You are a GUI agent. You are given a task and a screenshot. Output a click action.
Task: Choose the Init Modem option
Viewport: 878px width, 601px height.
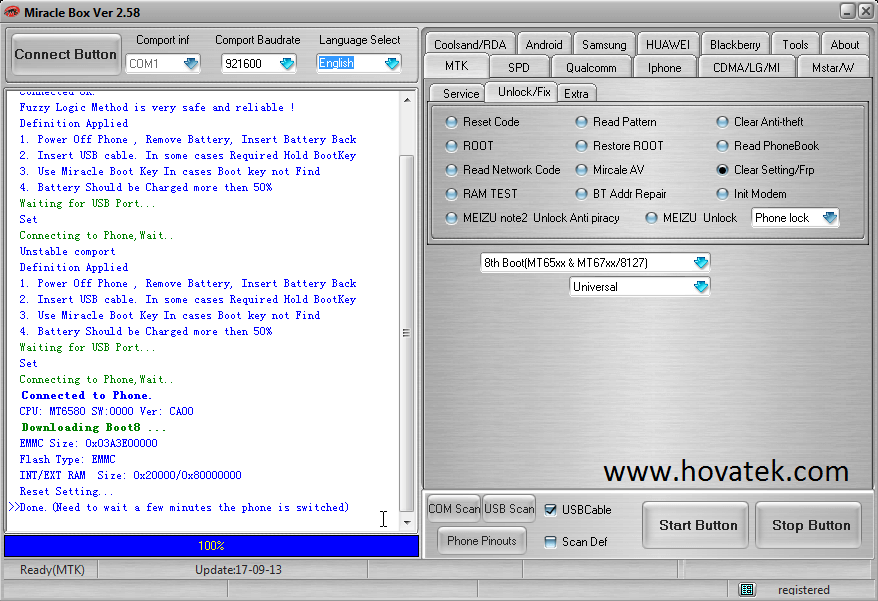pos(751,194)
